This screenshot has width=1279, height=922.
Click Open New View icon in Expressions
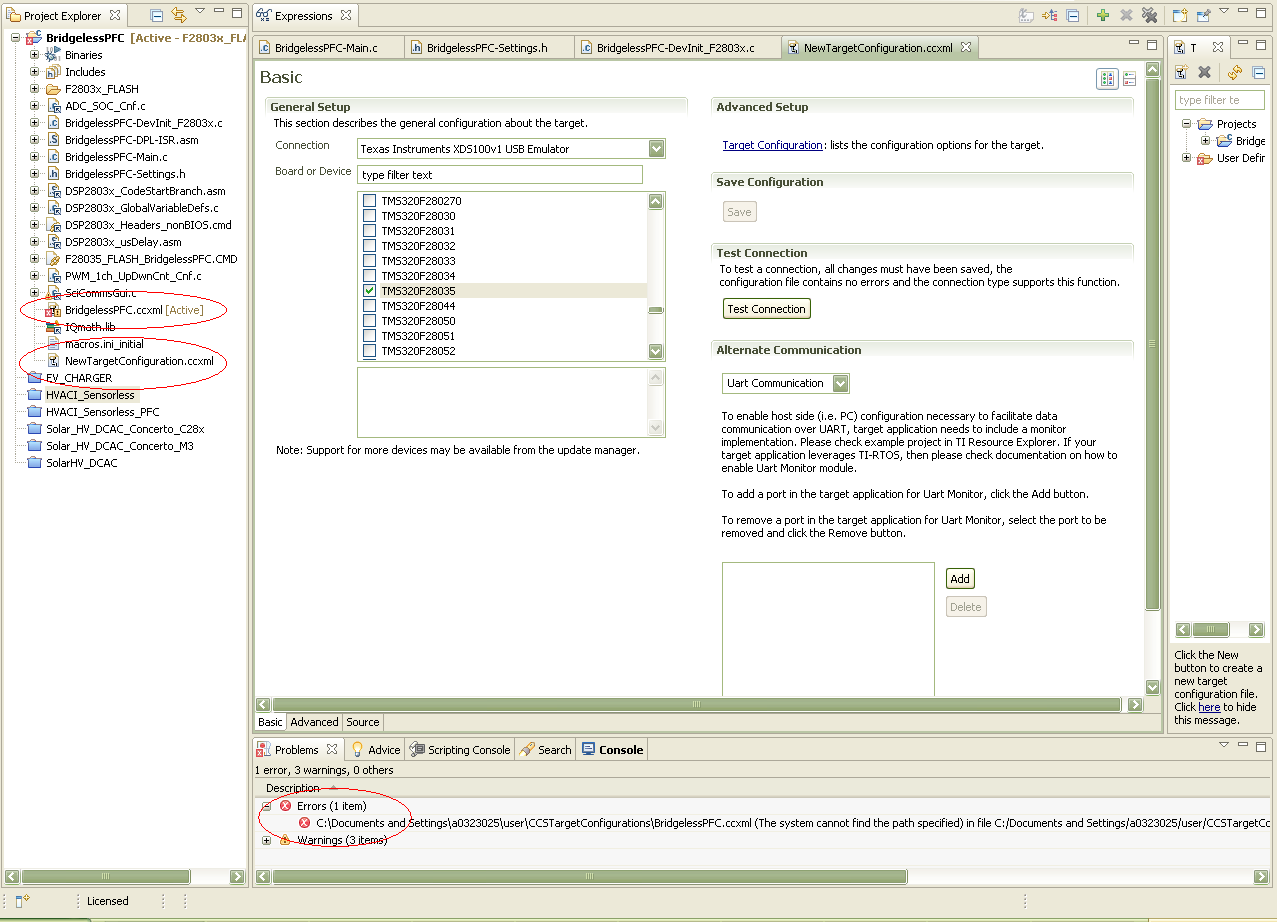point(1180,16)
